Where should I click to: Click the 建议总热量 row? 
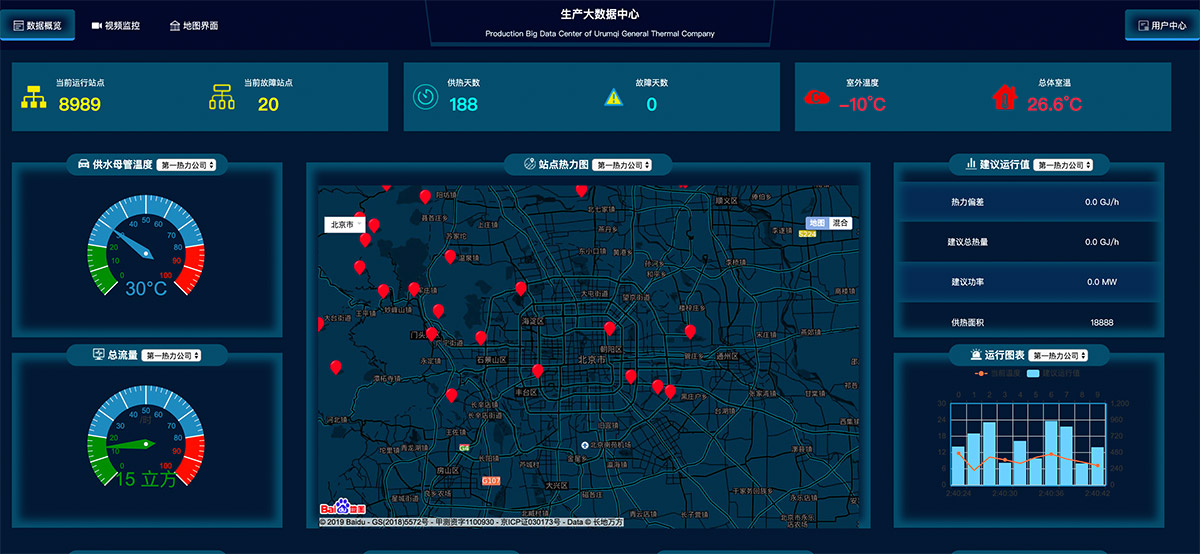pyautogui.click(x=1027, y=242)
